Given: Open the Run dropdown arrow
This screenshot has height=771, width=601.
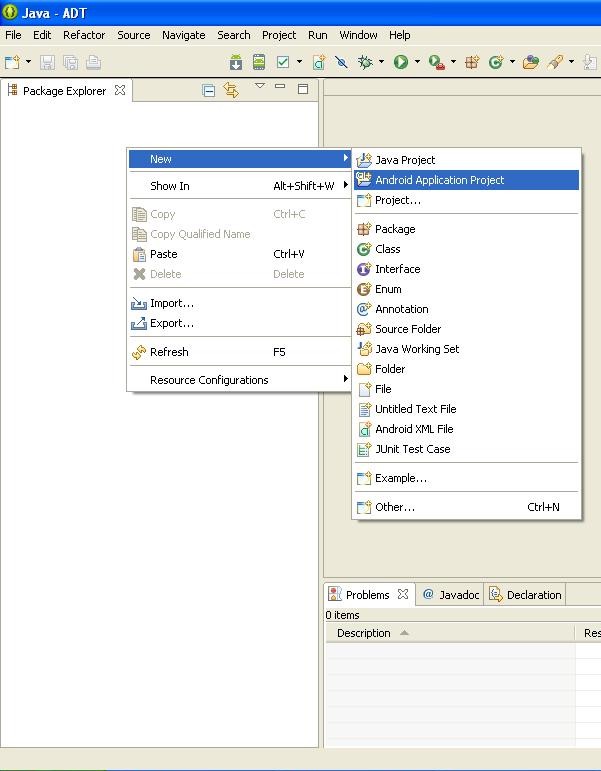Looking at the screenshot, I should (417, 62).
